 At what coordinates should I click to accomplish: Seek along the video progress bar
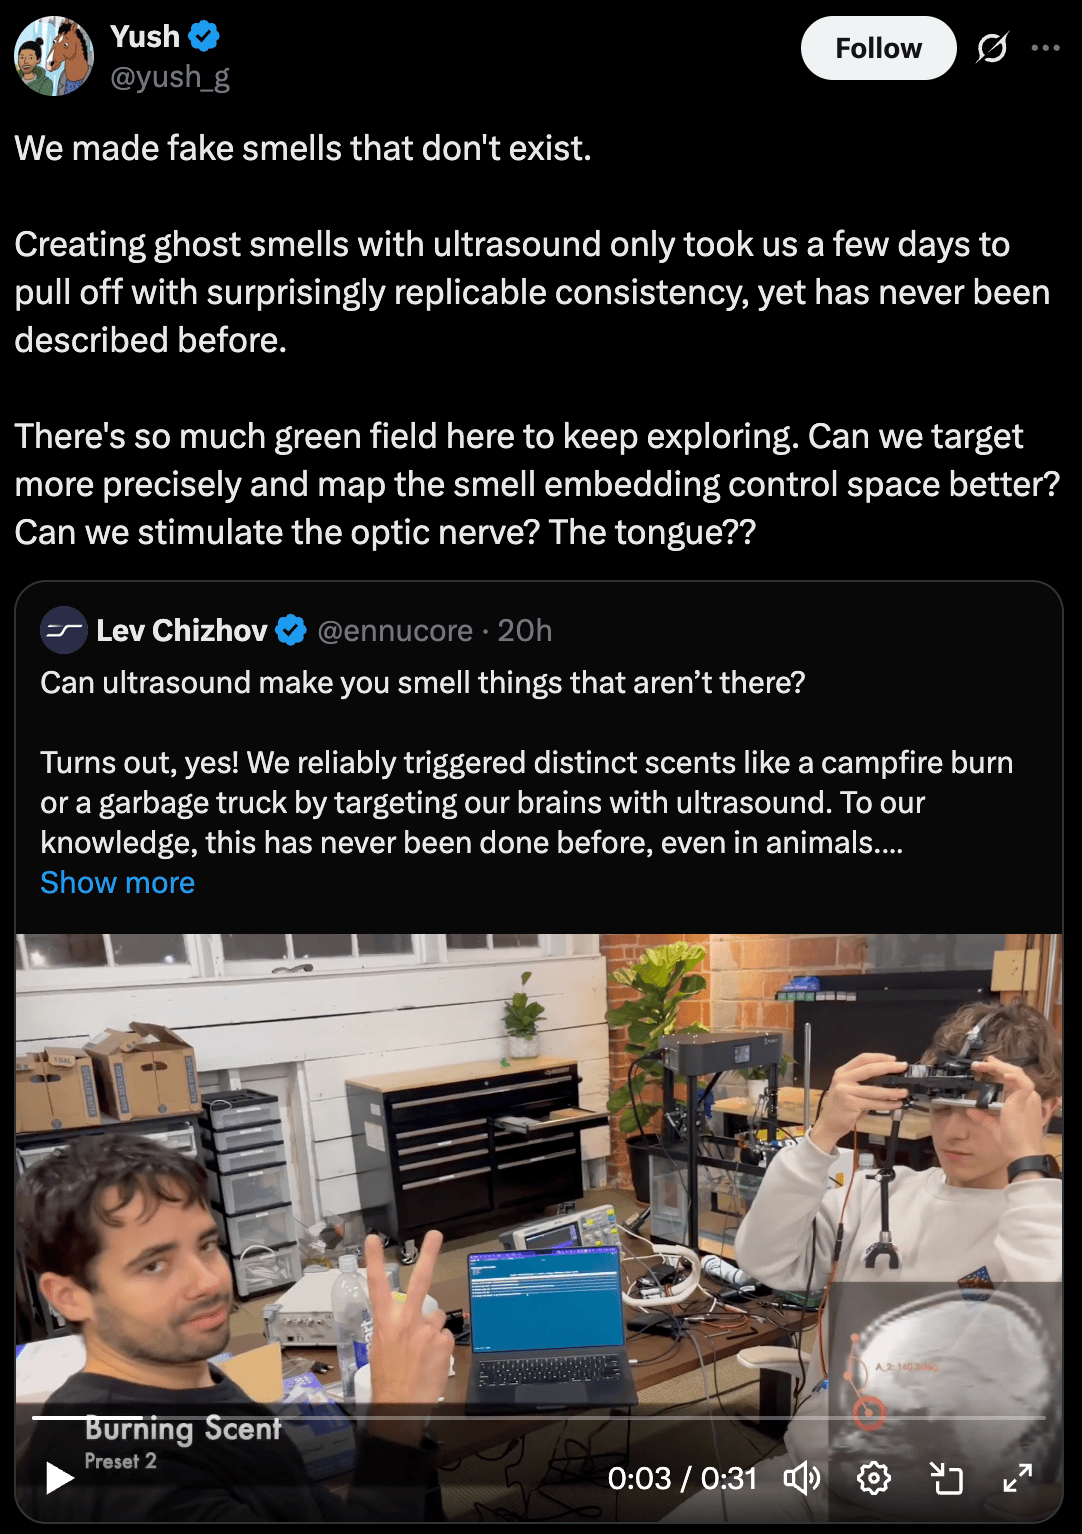click(539, 1417)
